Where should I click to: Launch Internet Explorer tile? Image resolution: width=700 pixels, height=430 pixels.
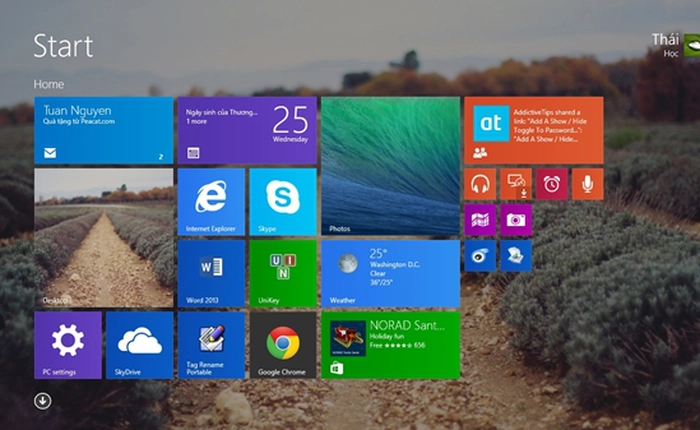tap(211, 202)
